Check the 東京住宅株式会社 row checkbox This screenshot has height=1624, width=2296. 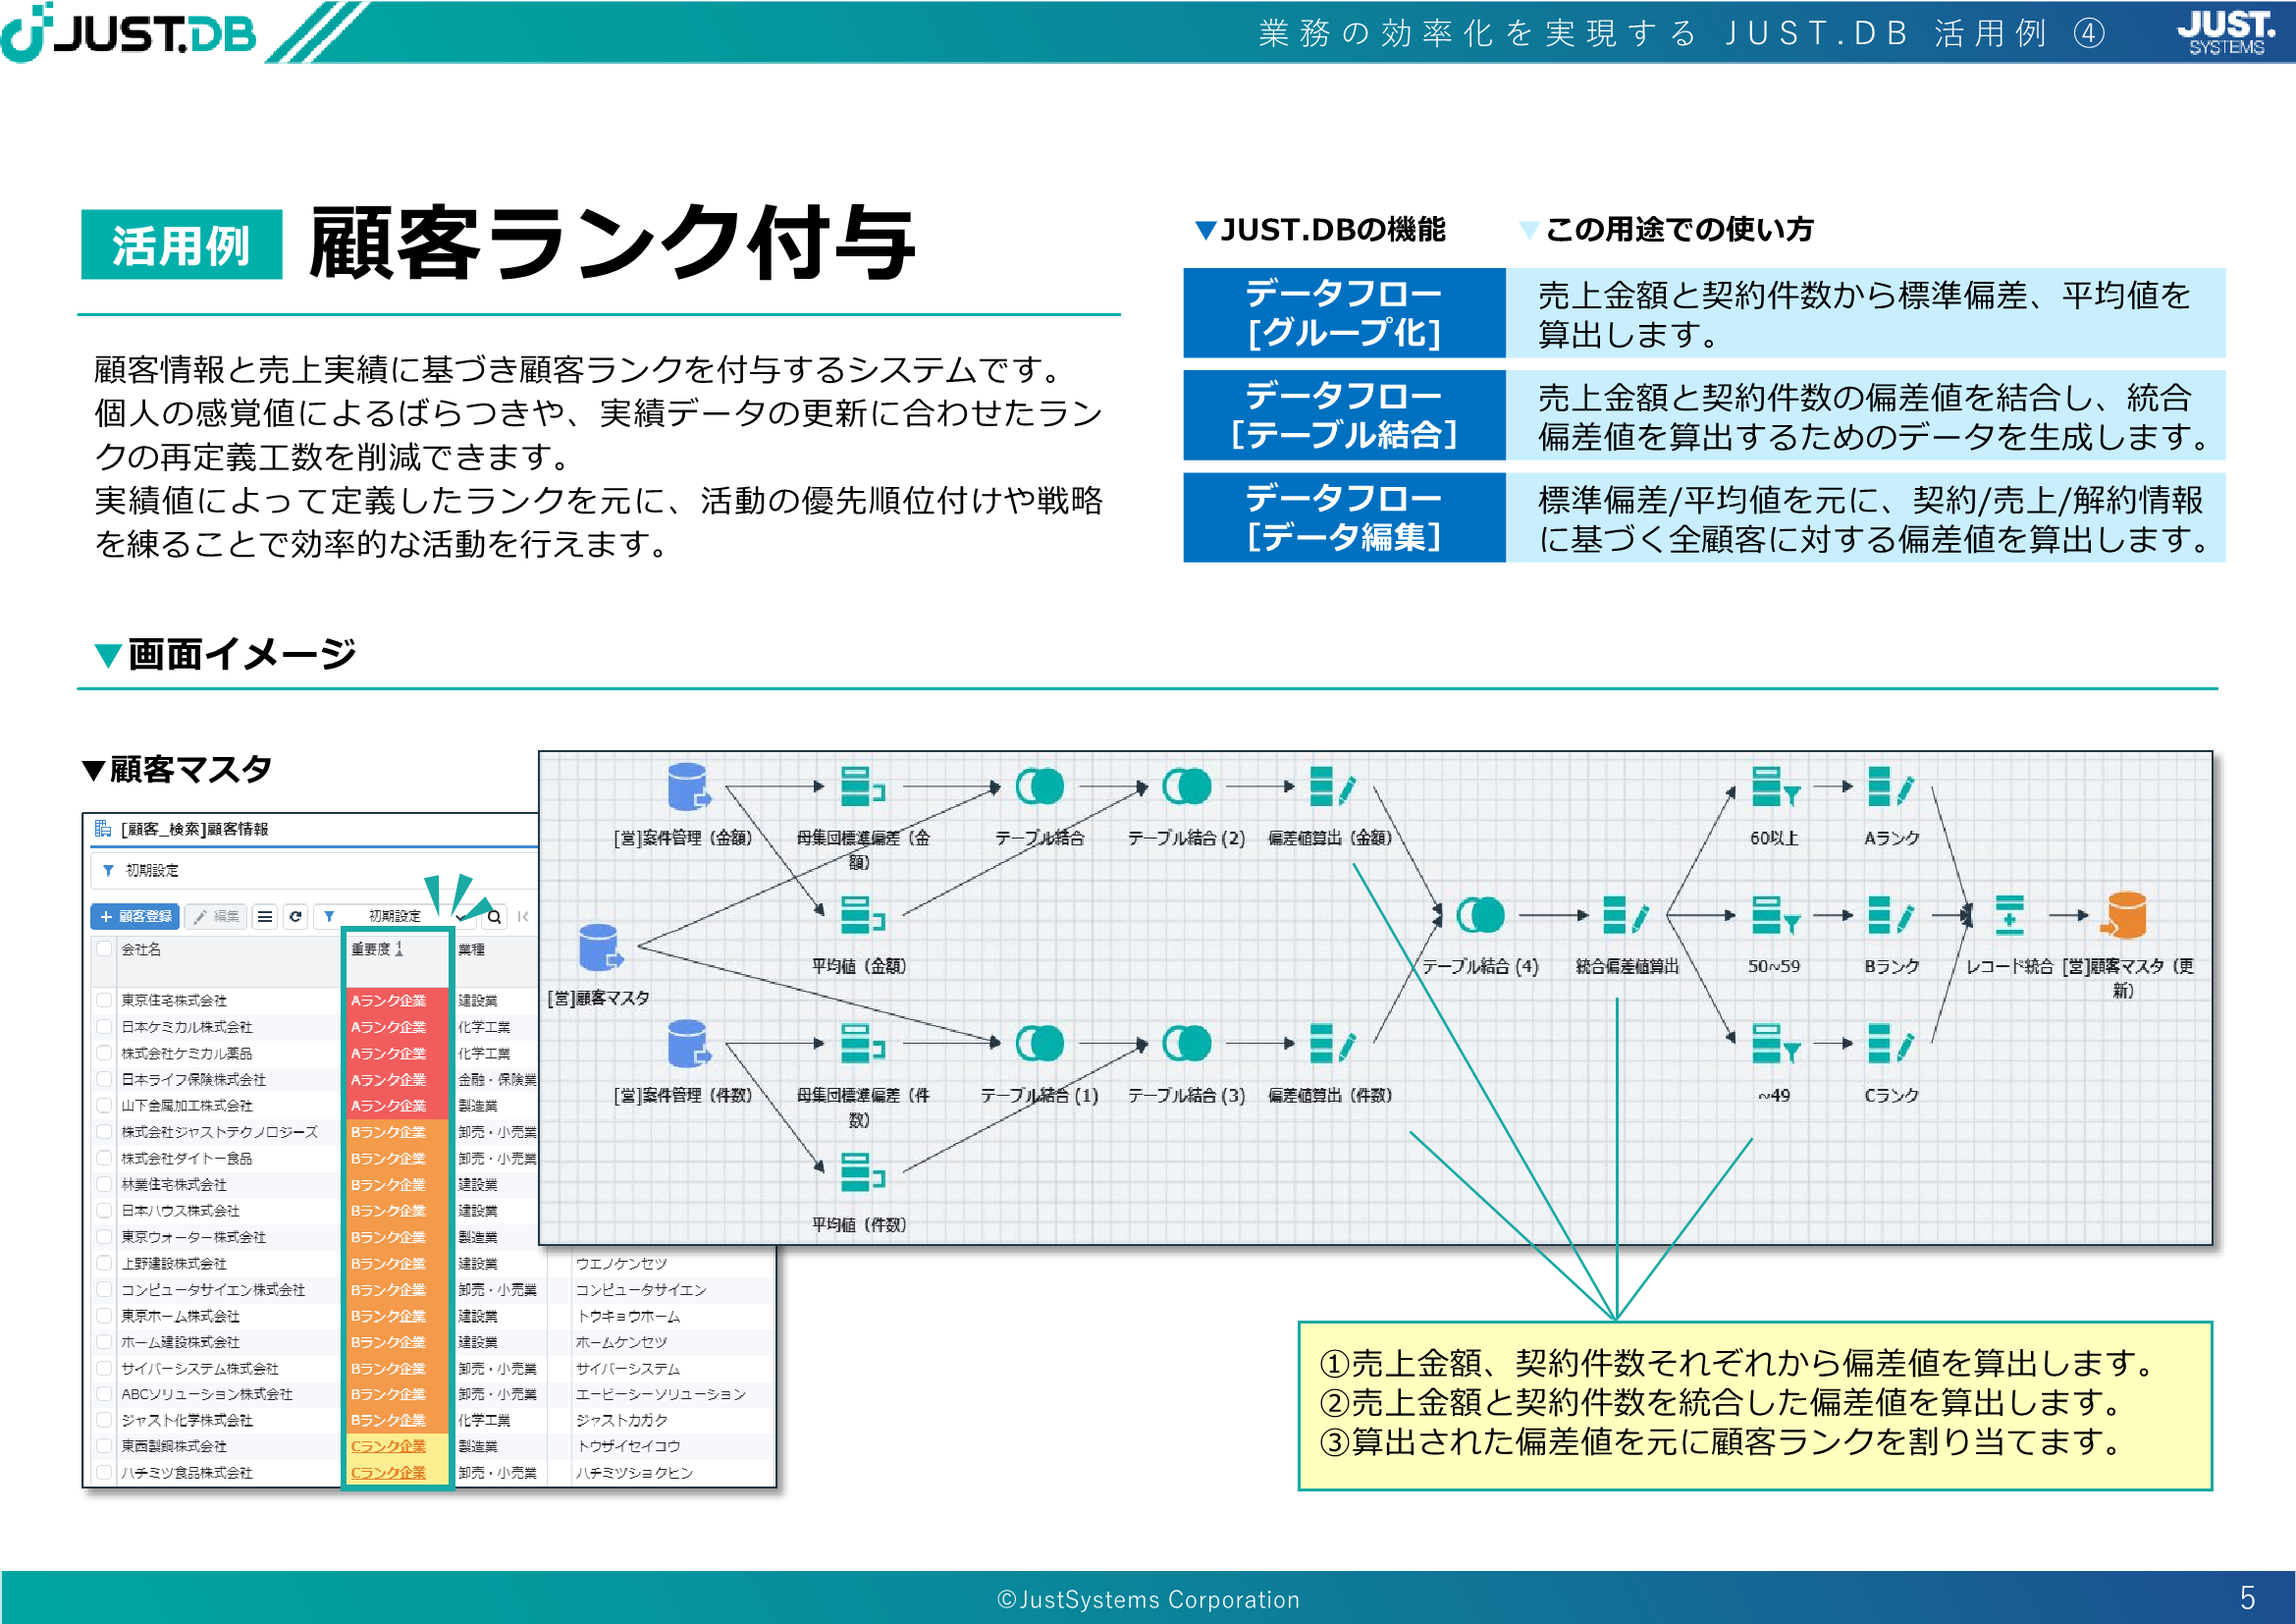[x=104, y=1000]
